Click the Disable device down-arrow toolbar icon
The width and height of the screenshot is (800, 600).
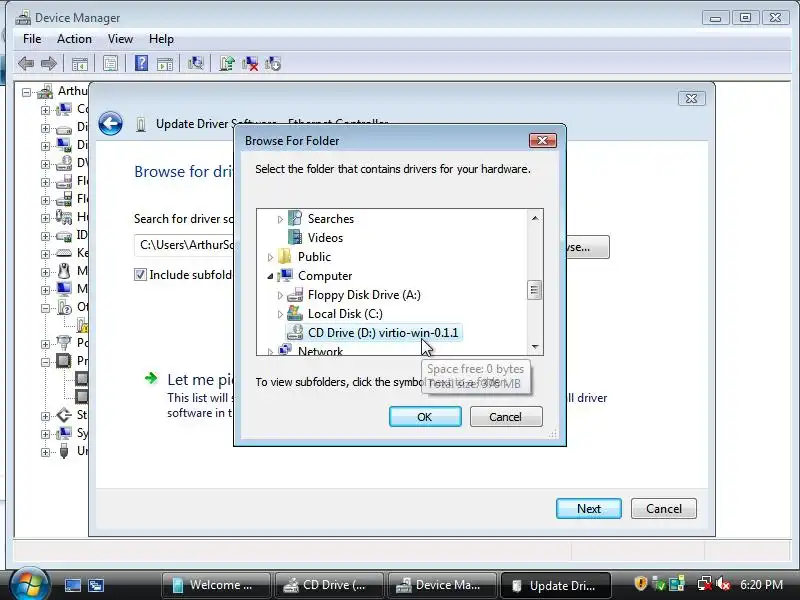coord(273,64)
